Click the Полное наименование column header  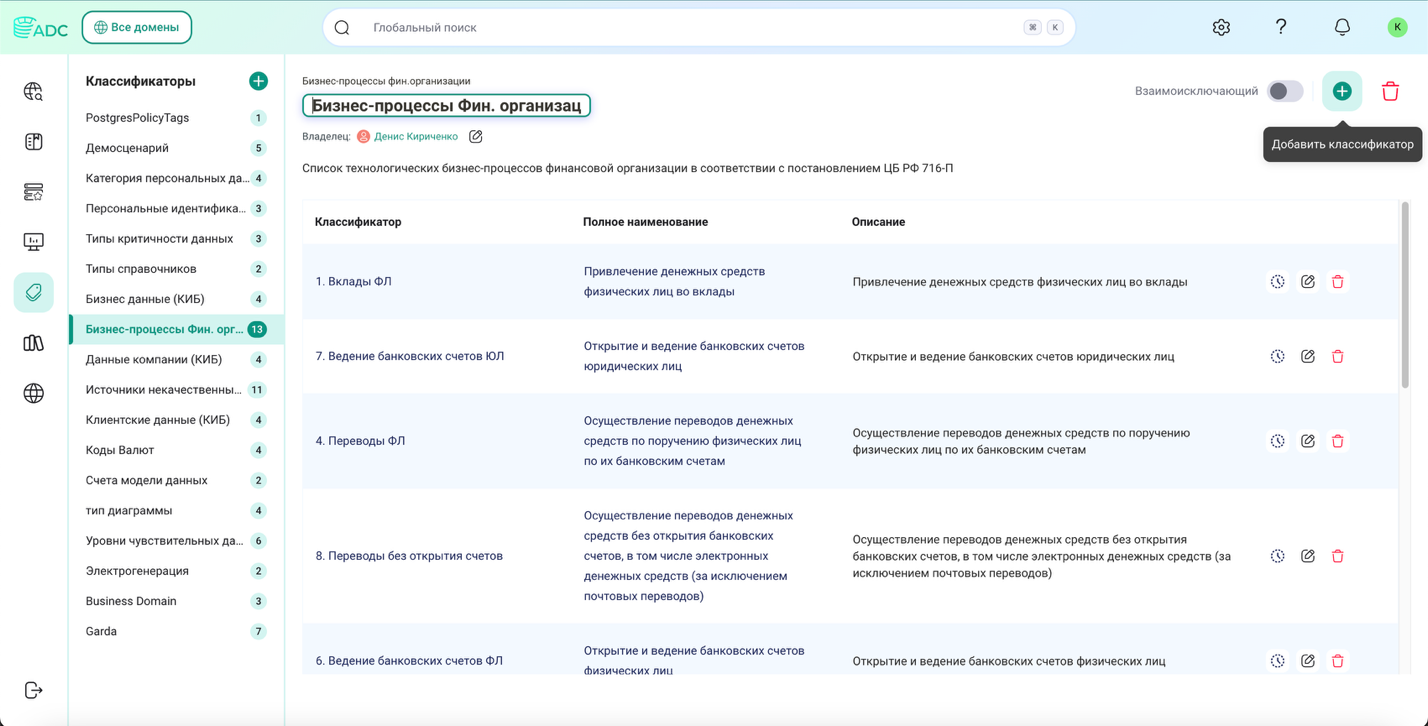(645, 222)
